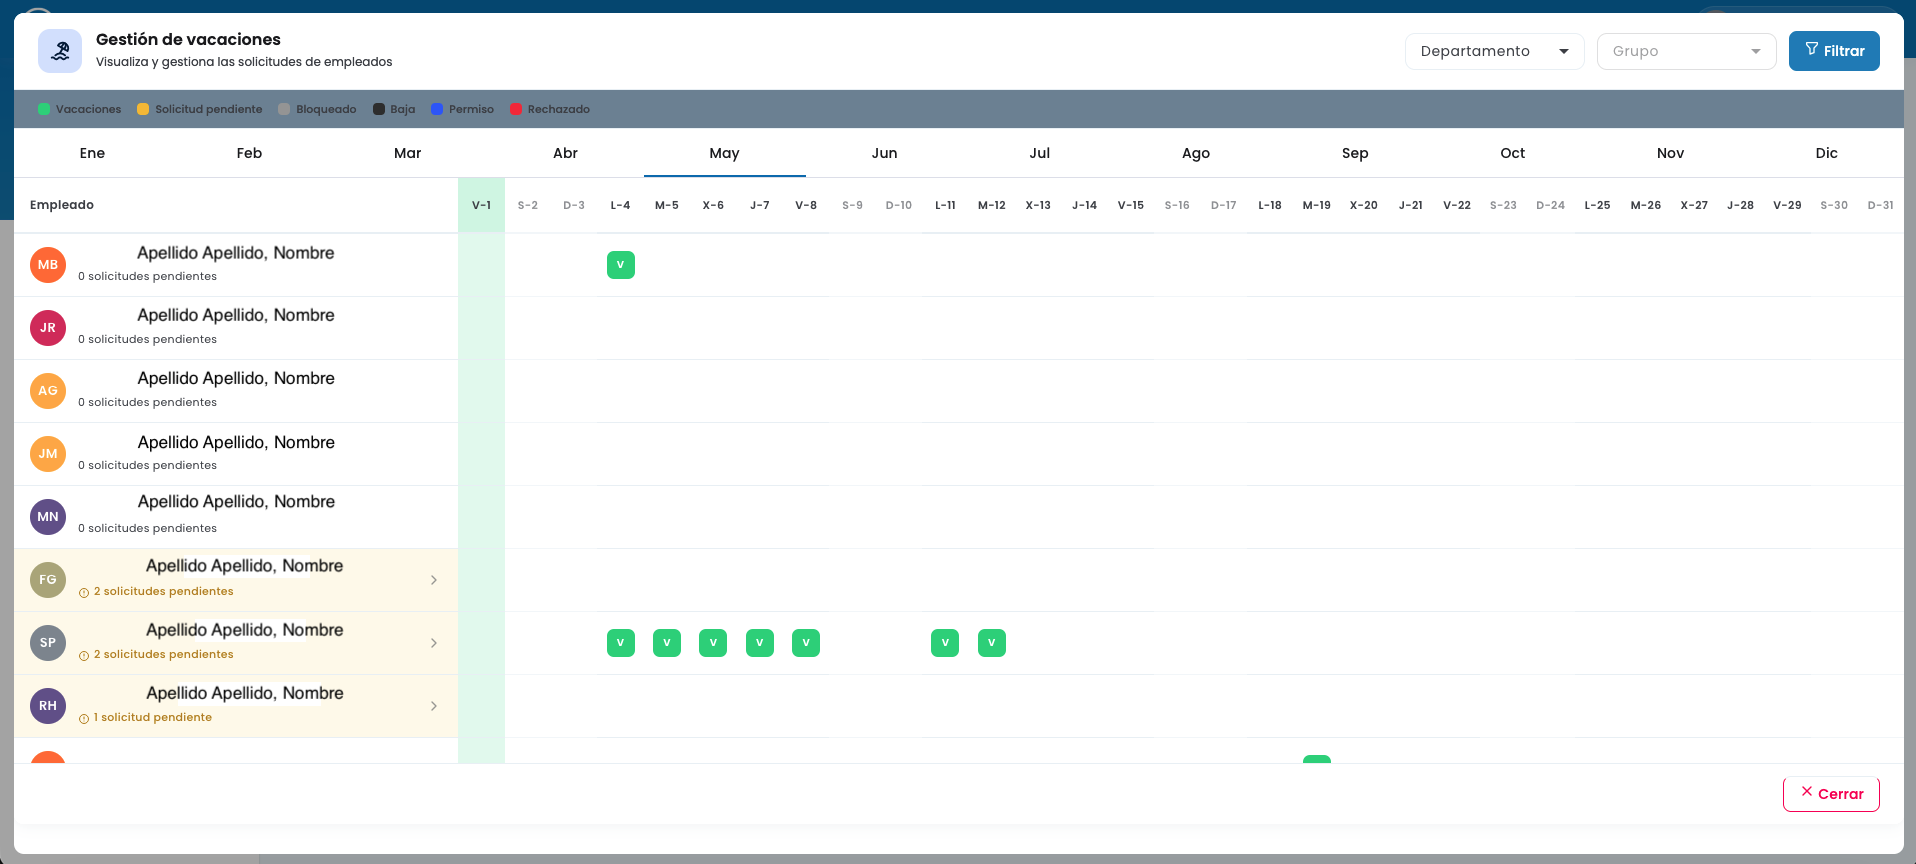Click the green Vacaciones legend swatch
This screenshot has height=864, width=1916.
(44, 109)
